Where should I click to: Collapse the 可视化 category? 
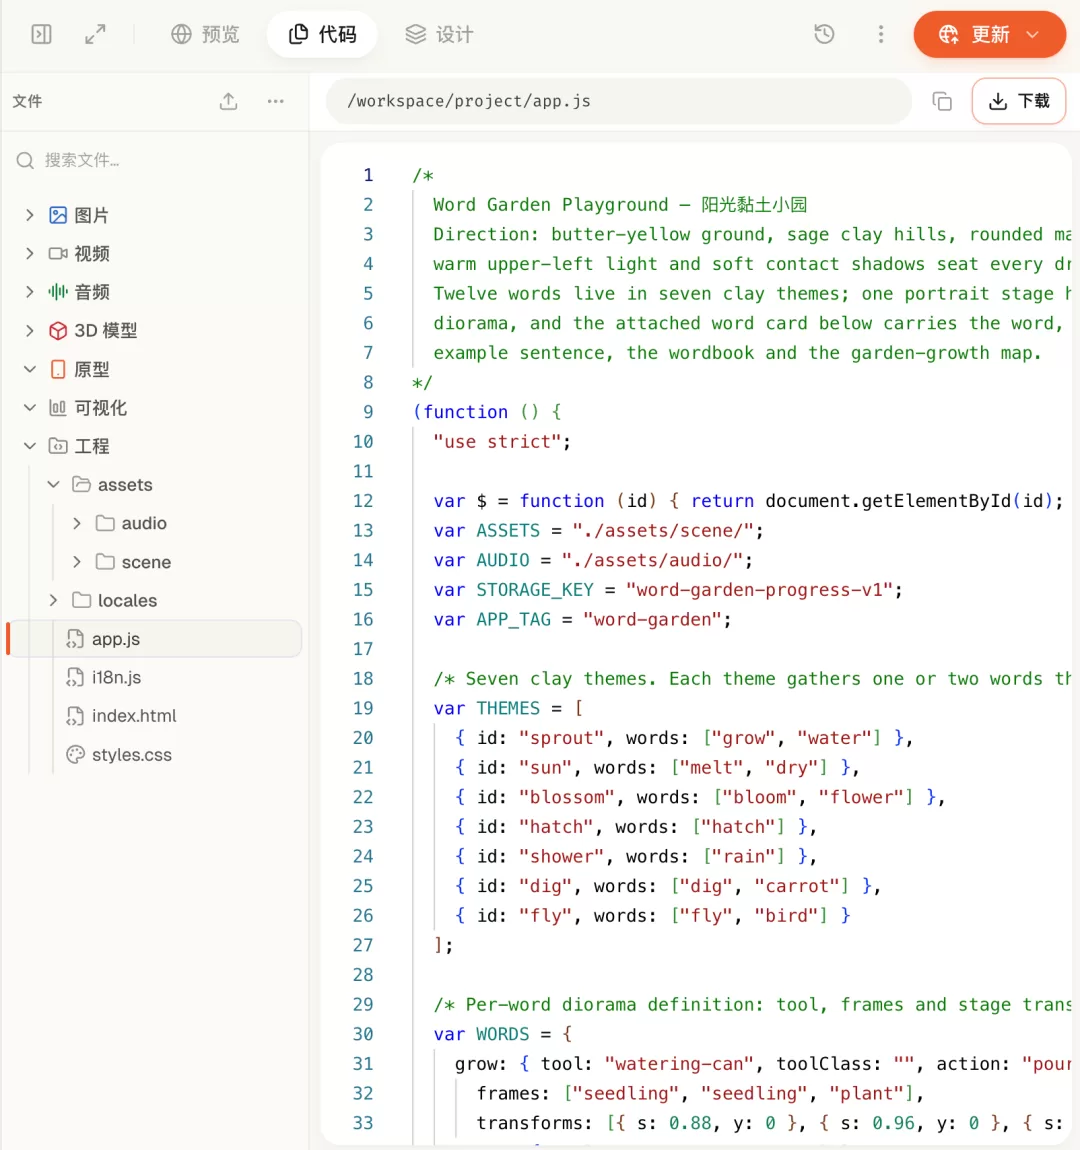(x=29, y=408)
